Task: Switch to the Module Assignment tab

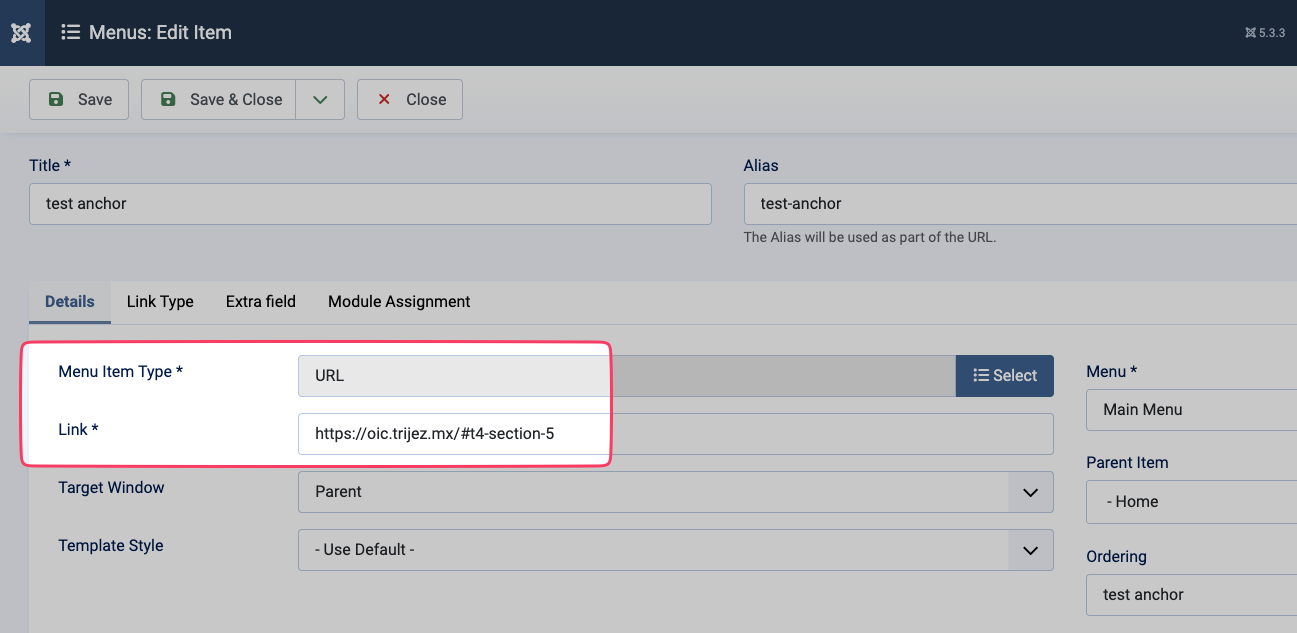Action: (x=399, y=302)
